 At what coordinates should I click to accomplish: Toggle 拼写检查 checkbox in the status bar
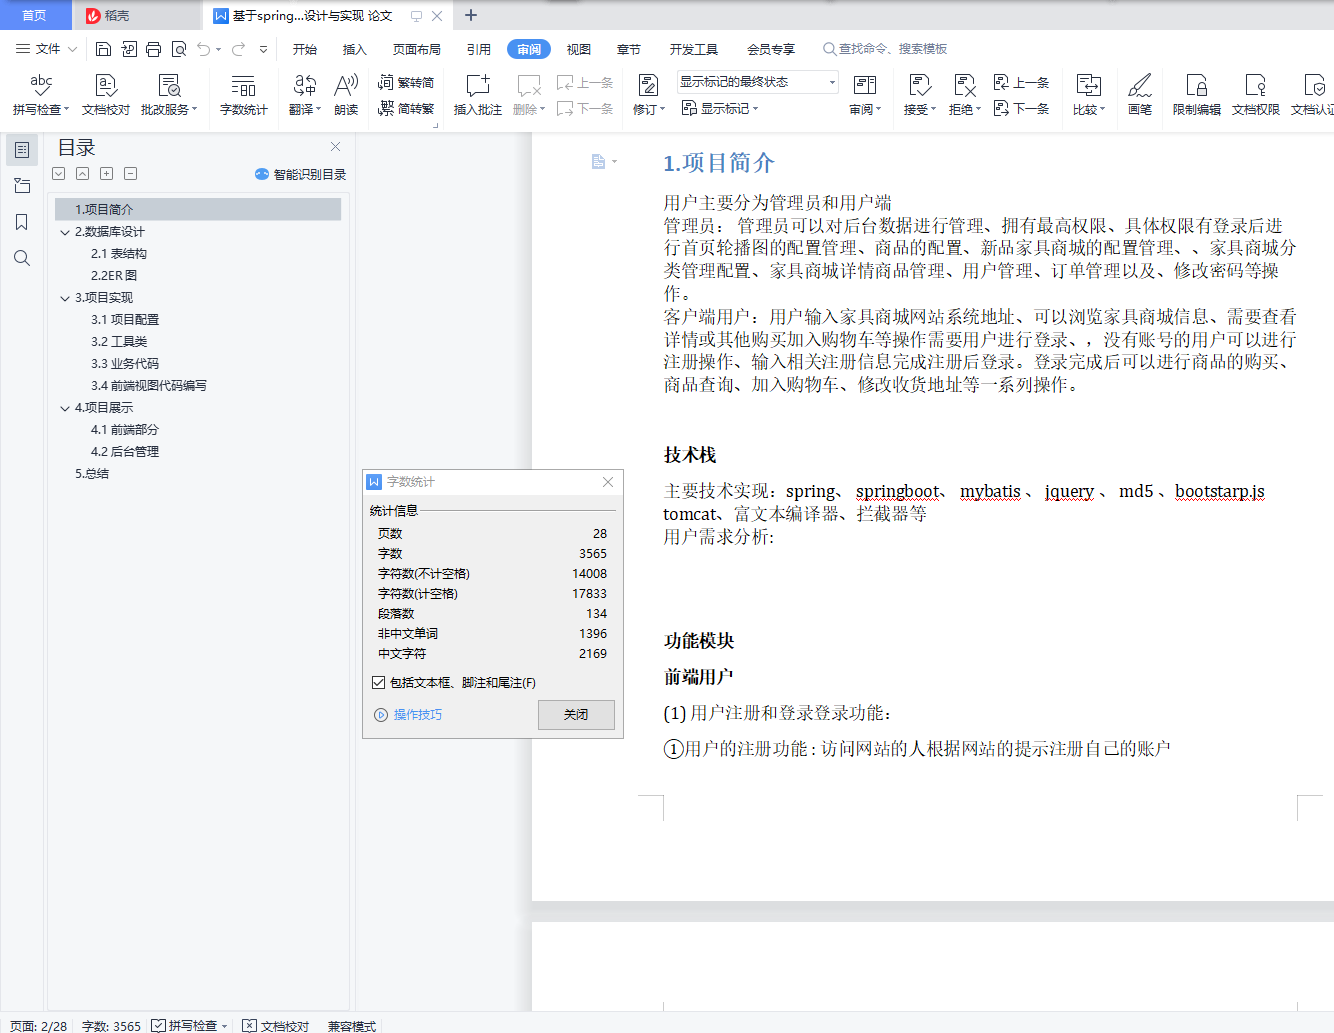tap(159, 1026)
